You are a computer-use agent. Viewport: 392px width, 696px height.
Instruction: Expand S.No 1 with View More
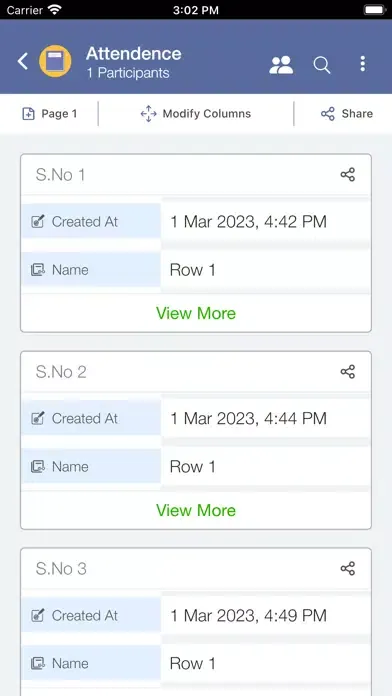click(196, 313)
